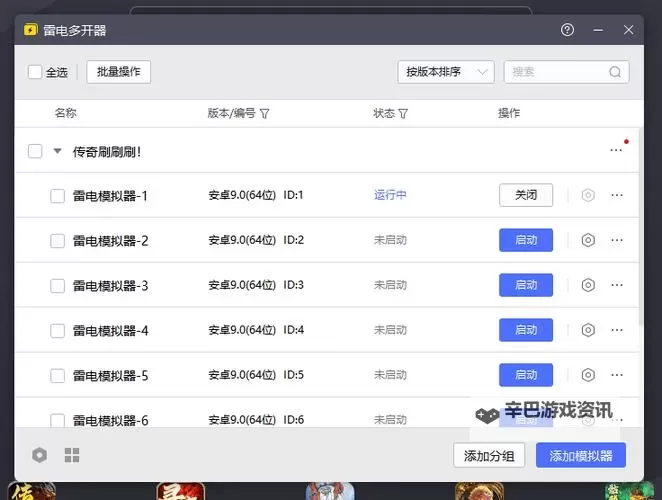The image size is (662, 500).
Task: Select checkbox for 雷电模拟器-6
Action: tap(57, 420)
